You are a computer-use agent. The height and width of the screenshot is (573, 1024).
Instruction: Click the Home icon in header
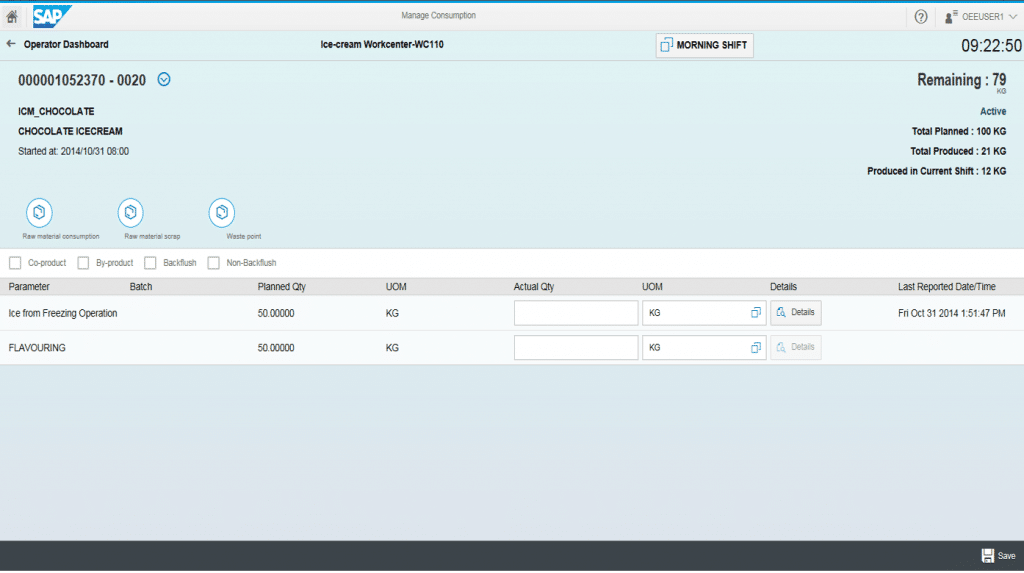12,16
